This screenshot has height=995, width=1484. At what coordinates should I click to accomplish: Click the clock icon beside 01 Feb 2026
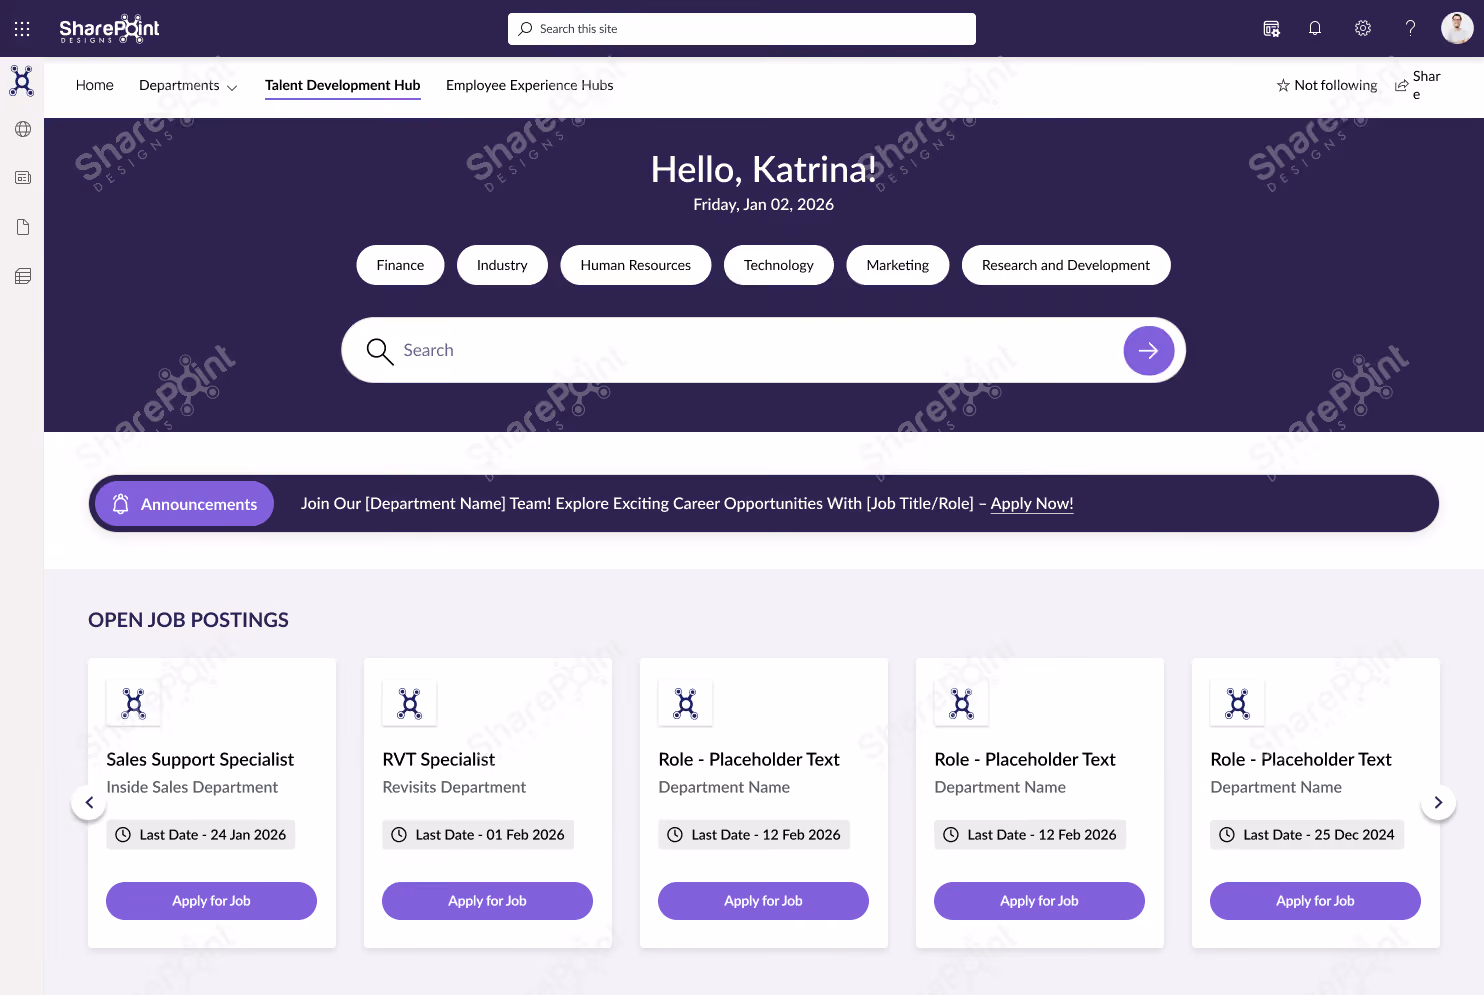[399, 835]
